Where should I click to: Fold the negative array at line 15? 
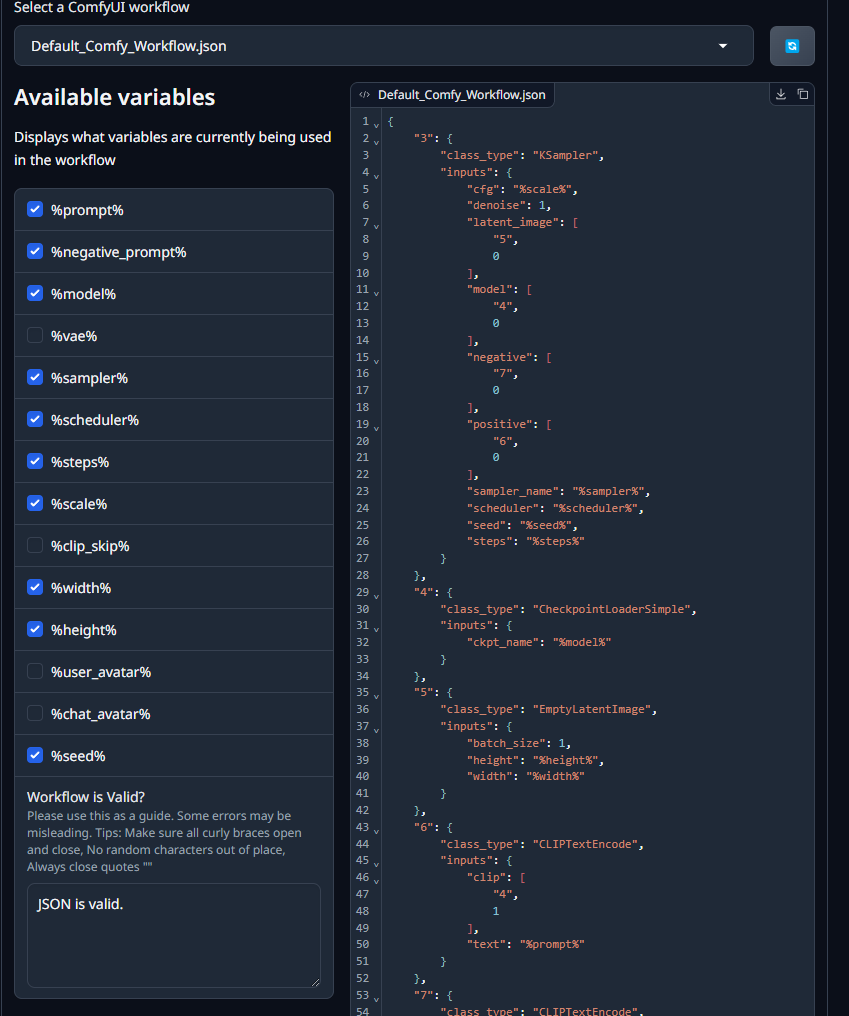[377, 361]
